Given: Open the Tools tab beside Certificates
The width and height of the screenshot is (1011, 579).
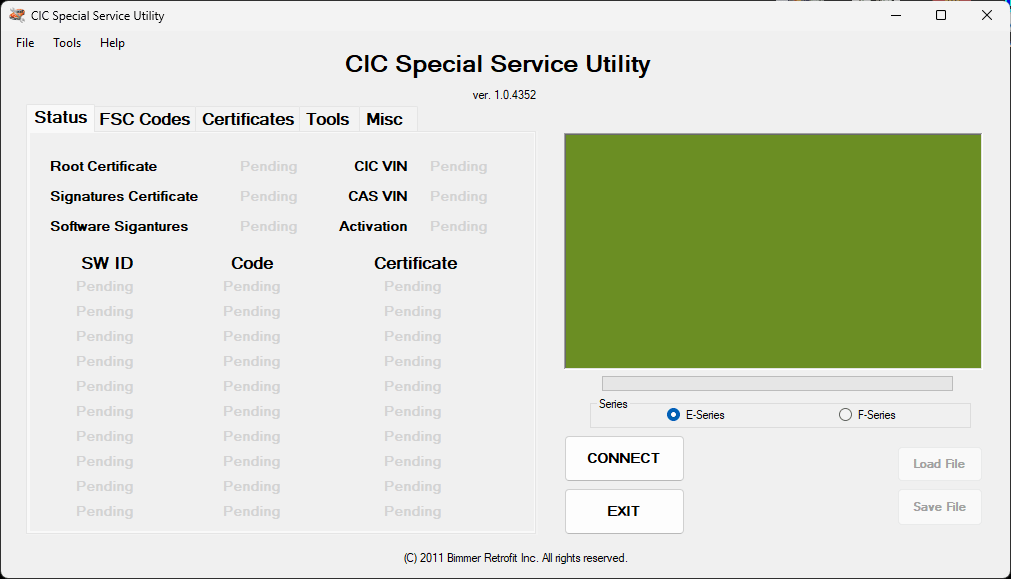Looking at the screenshot, I should [328, 119].
